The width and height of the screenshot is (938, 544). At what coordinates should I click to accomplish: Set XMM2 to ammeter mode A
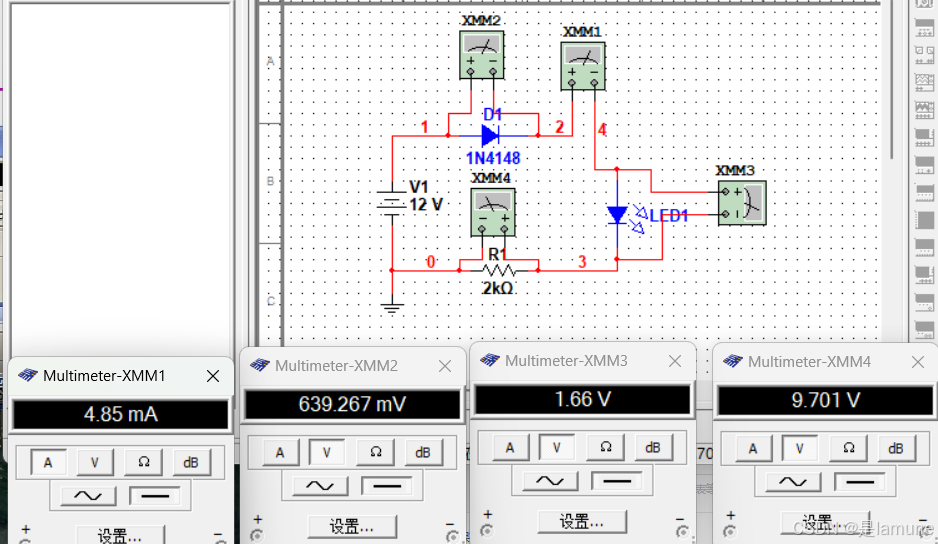(280, 452)
